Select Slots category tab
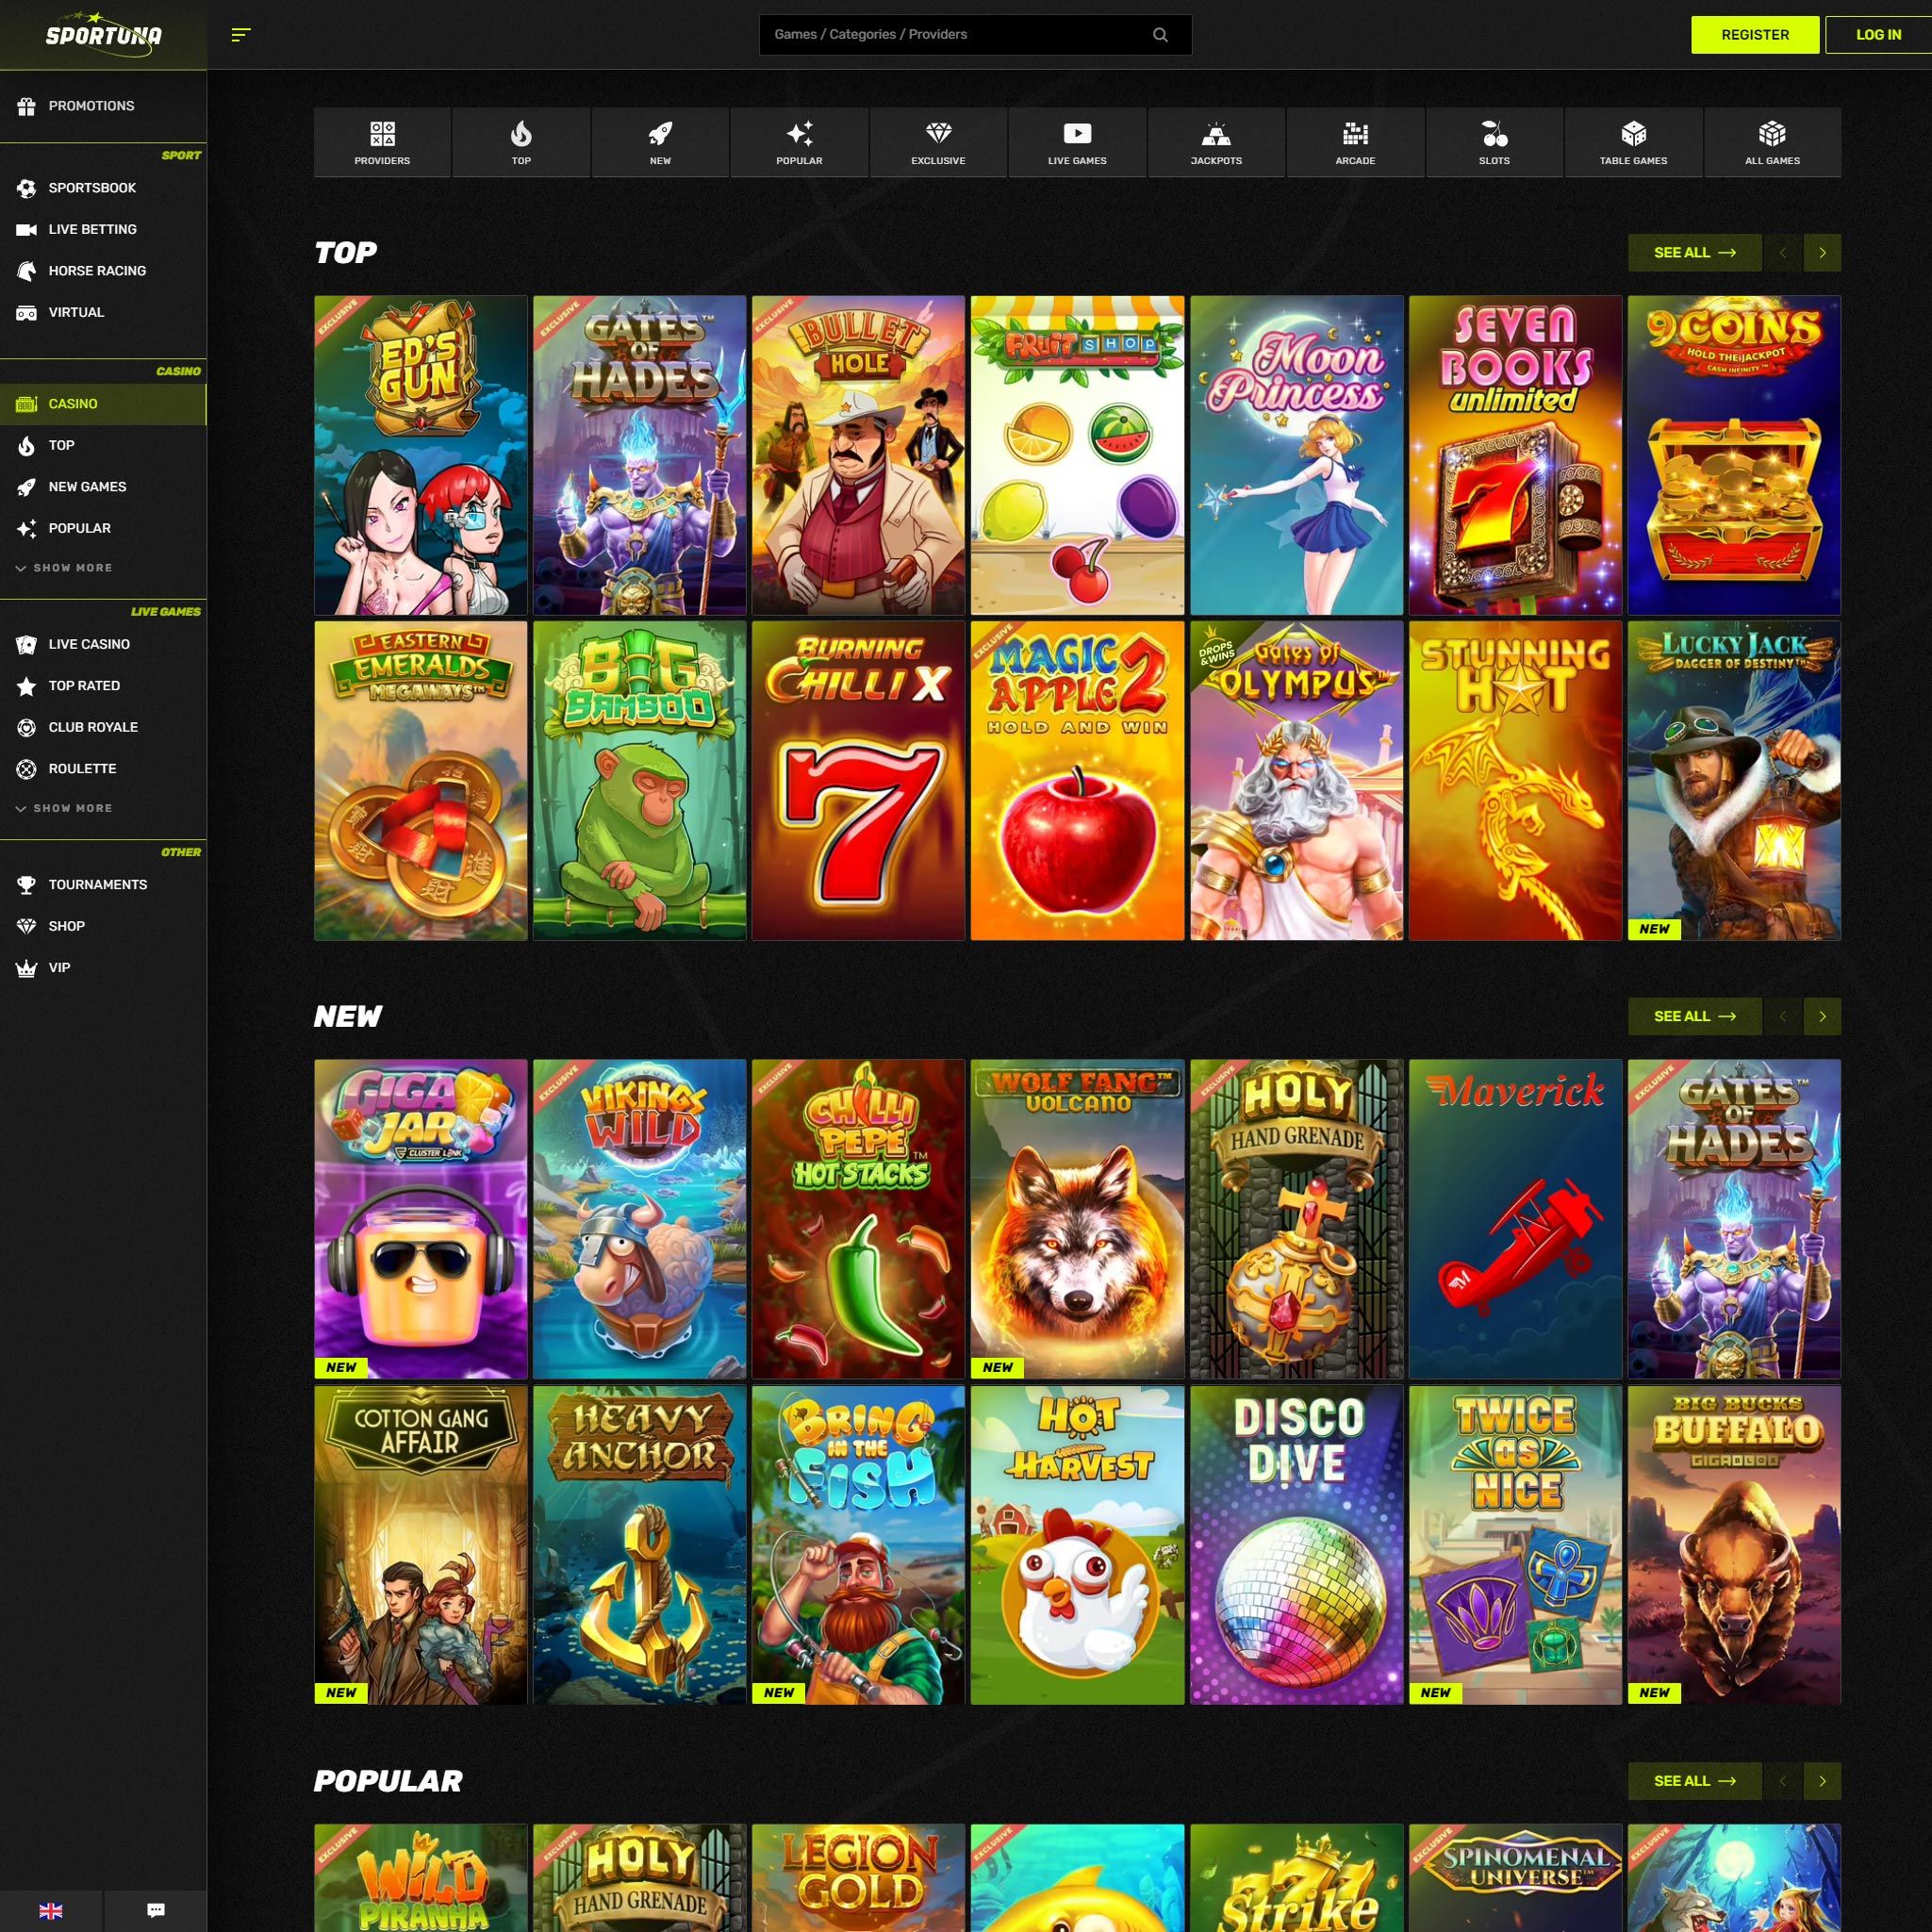 [x=1494, y=143]
